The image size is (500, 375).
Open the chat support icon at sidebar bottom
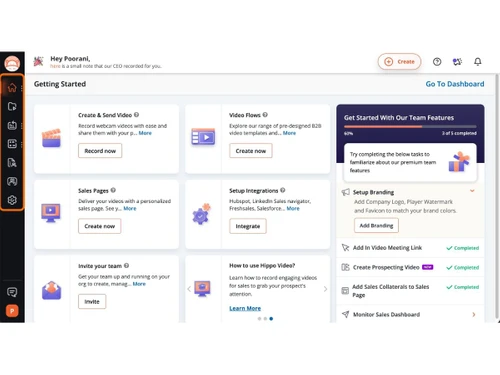12,292
